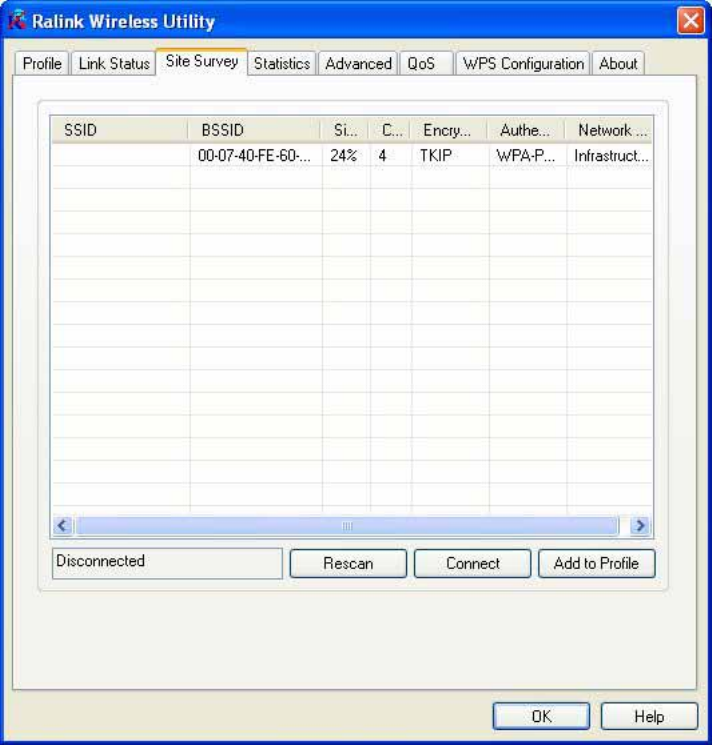
Task: Go to the Statistics tab
Action: [x=282, y=64]
